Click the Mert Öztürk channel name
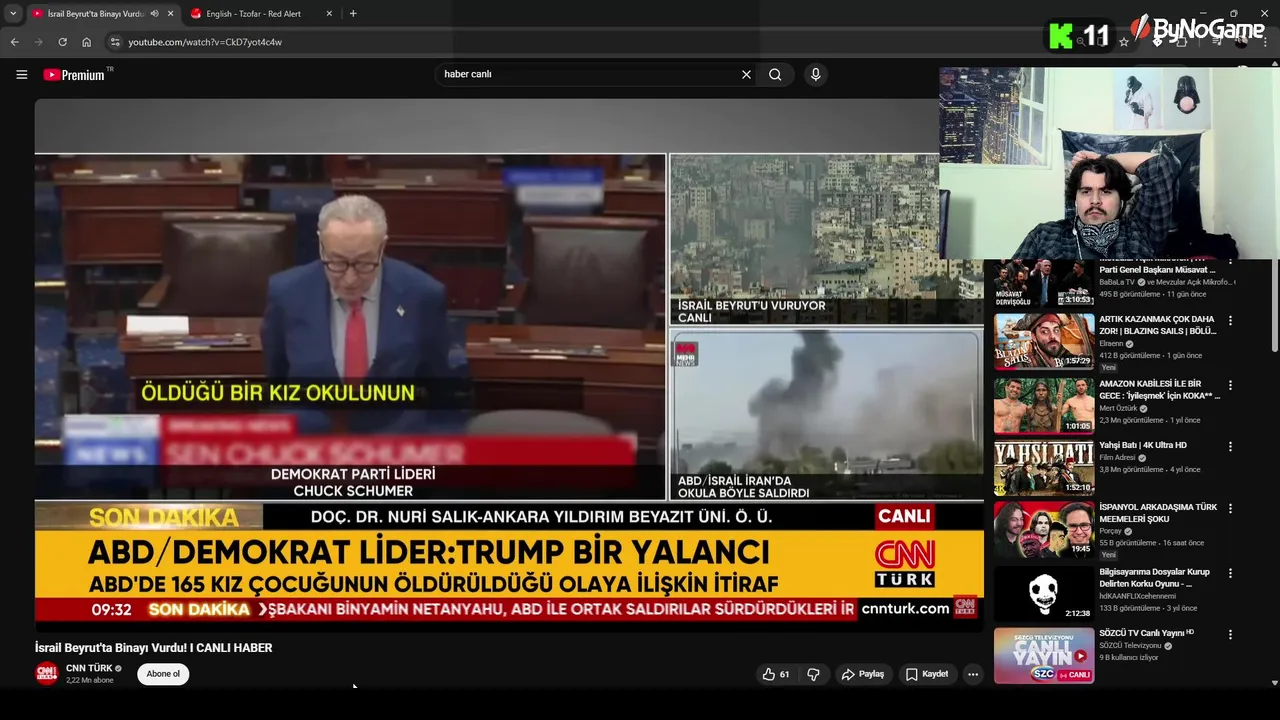 coord(1120,408)
